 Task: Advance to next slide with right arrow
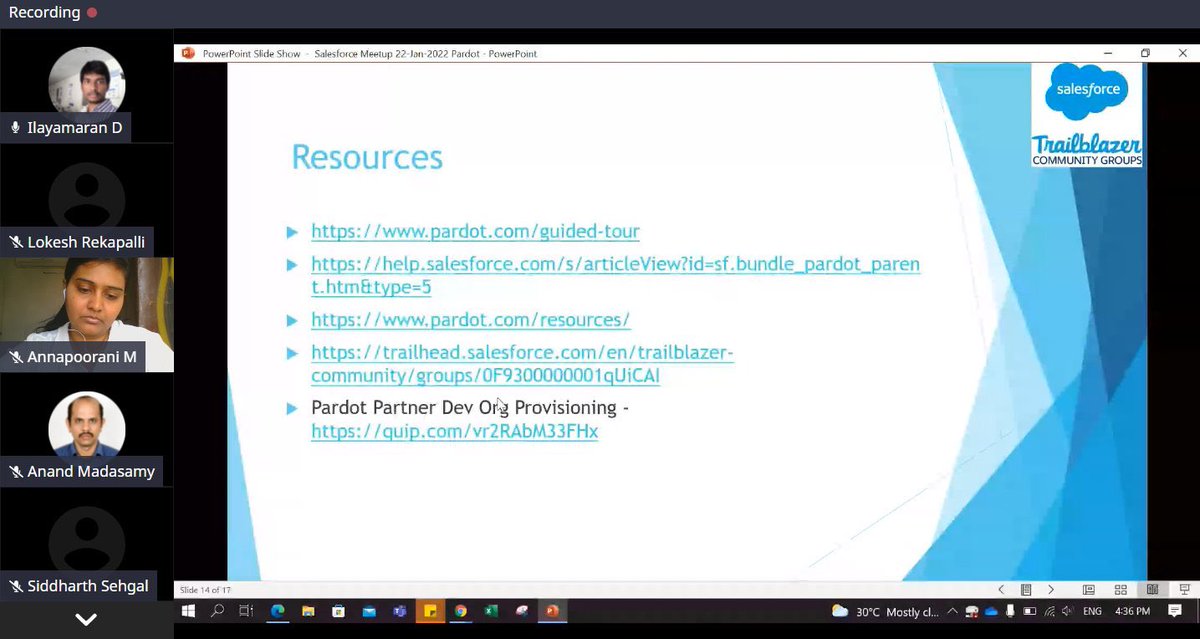pyautogui.click(x=1051, y=590)
